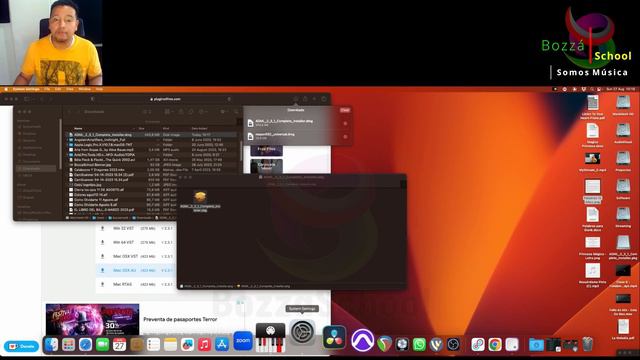Click the blue Donate button
The width and height of the screenshot is (640, 360).
(21, 347)
